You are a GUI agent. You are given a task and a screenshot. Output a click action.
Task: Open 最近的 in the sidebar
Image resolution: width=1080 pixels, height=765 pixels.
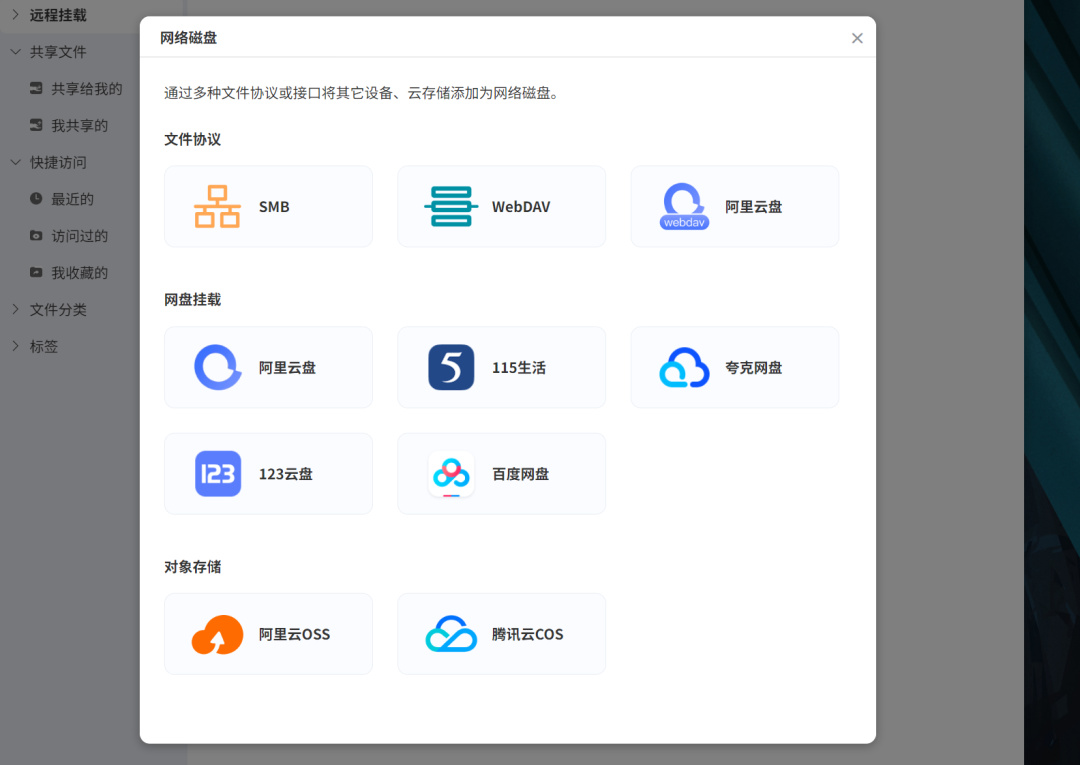click(x=72, y=199)
